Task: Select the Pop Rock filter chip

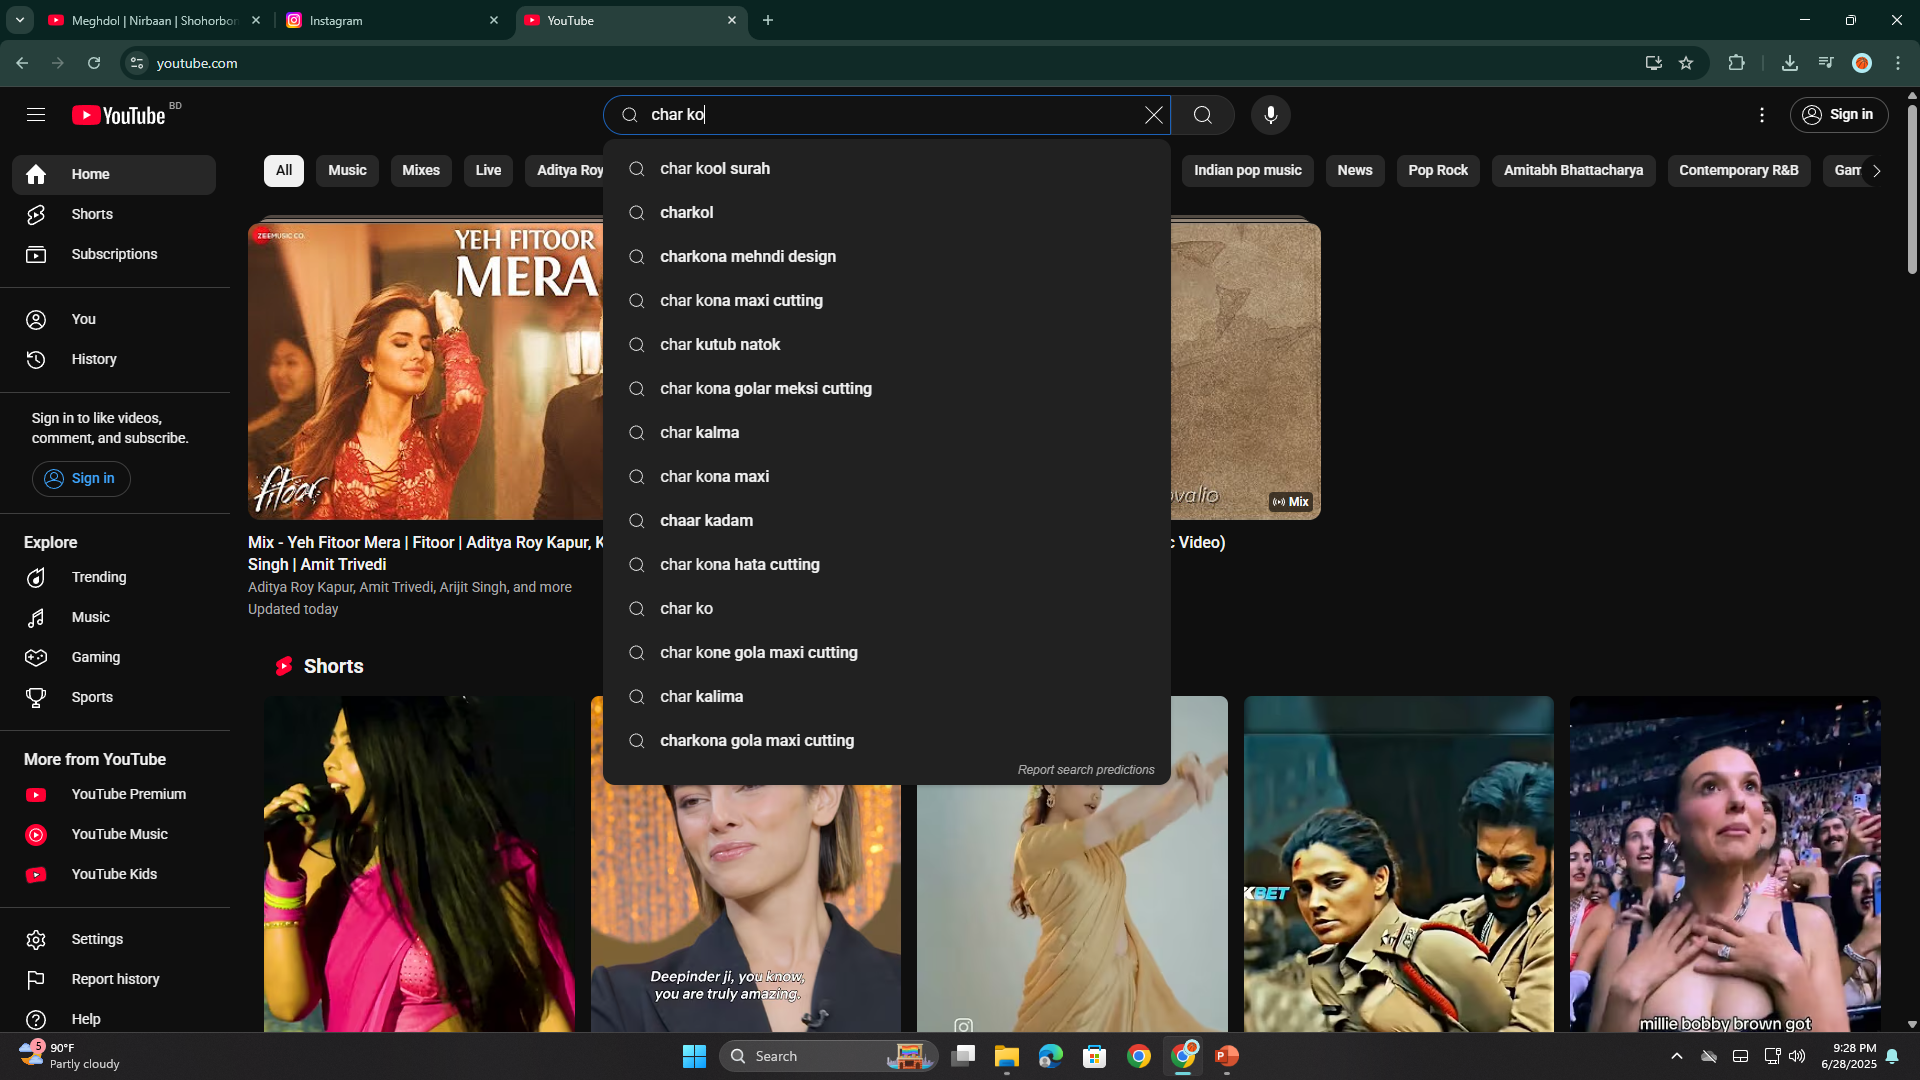Action: pyautogui.click(x=1438, y=170)
